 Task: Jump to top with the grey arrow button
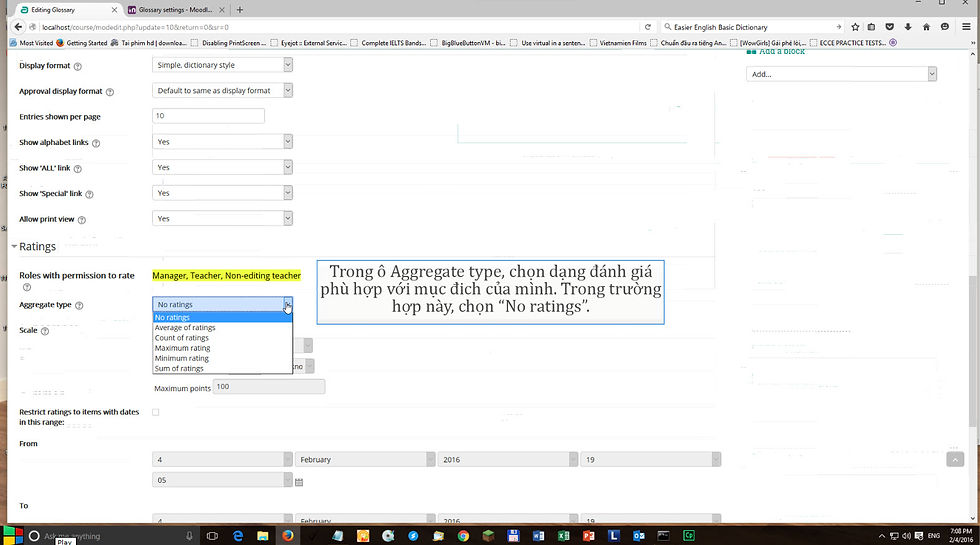click(955, 459)
